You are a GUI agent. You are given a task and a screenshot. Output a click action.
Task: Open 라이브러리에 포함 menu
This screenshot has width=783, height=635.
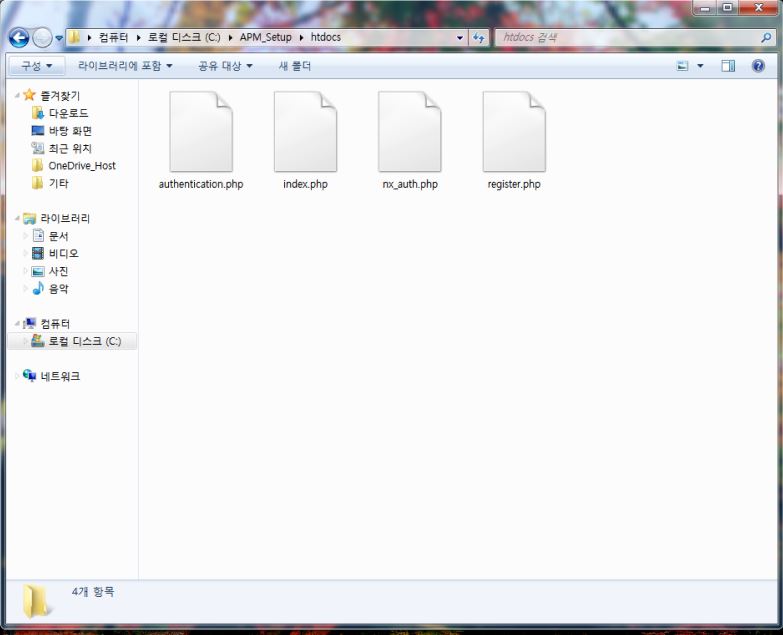(125, 66)
